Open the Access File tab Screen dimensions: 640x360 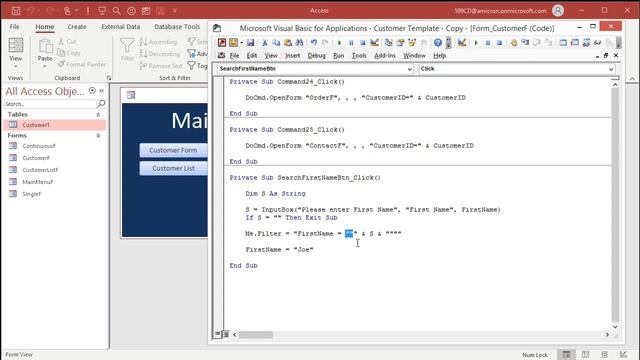coord(15,27)
